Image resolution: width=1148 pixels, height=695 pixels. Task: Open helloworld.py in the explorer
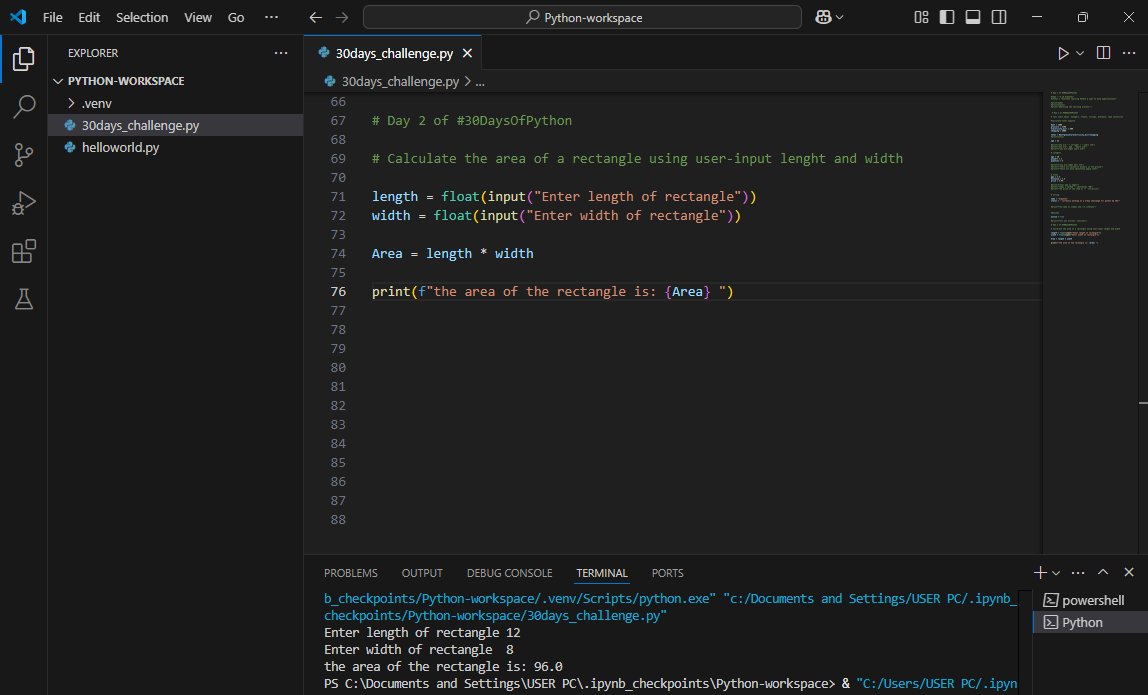click(120, 147)
